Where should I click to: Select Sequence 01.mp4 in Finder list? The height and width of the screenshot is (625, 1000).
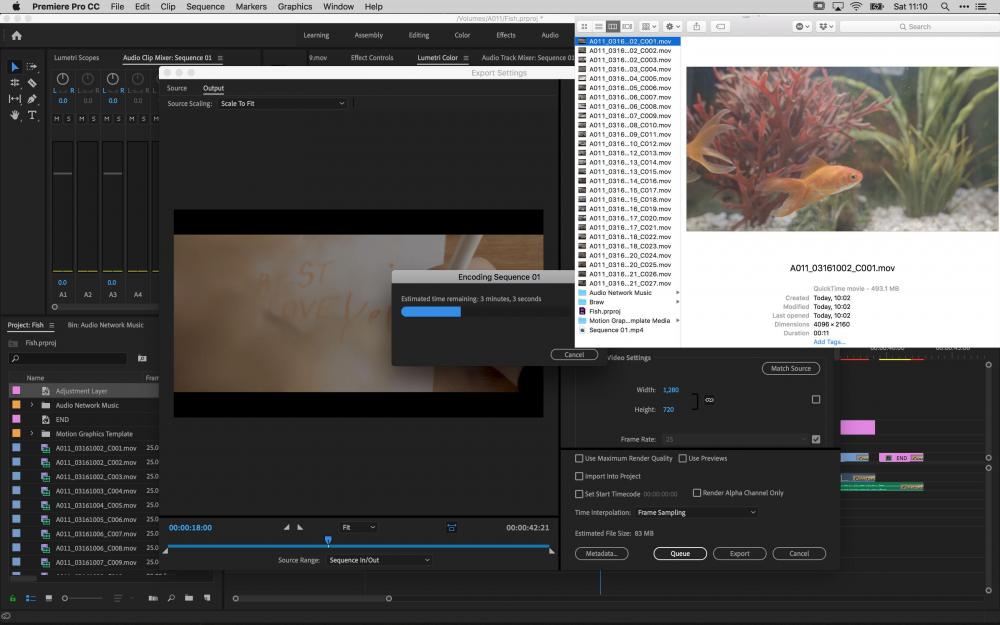tap(617, 330)
